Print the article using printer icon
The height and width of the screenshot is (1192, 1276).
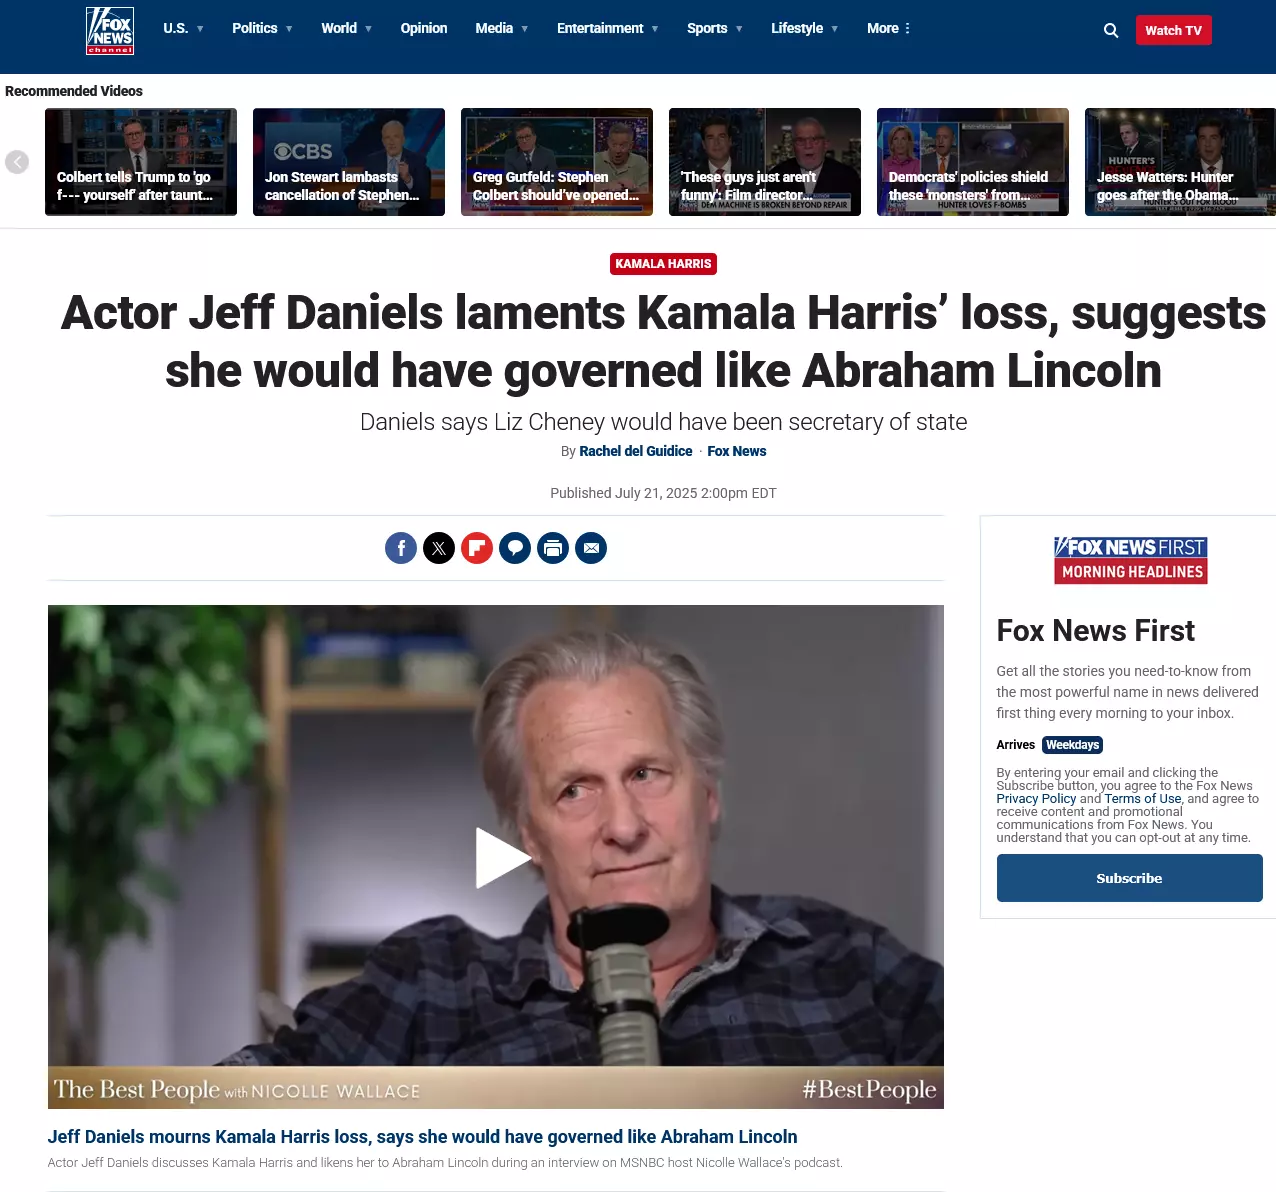coord(553,548)
